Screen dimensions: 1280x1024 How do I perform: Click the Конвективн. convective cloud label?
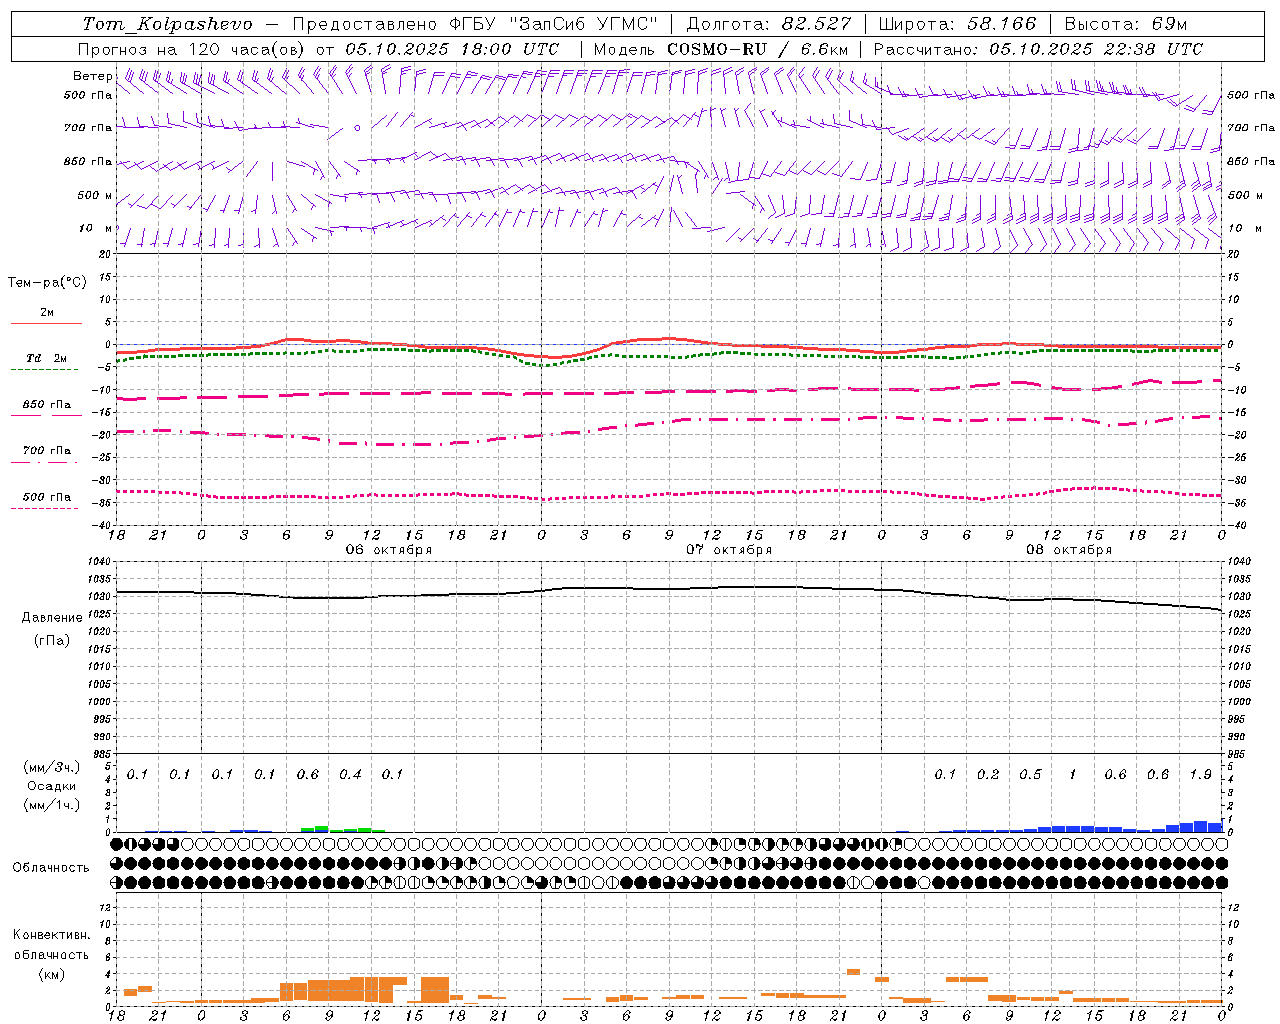coord(51,935)
